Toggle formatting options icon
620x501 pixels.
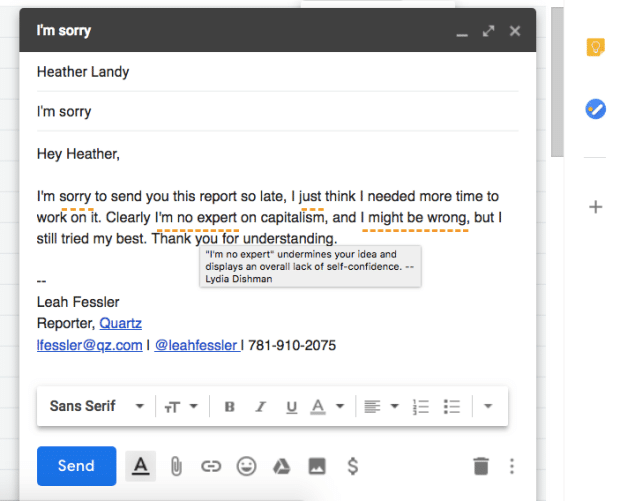(x=141, y=466)
